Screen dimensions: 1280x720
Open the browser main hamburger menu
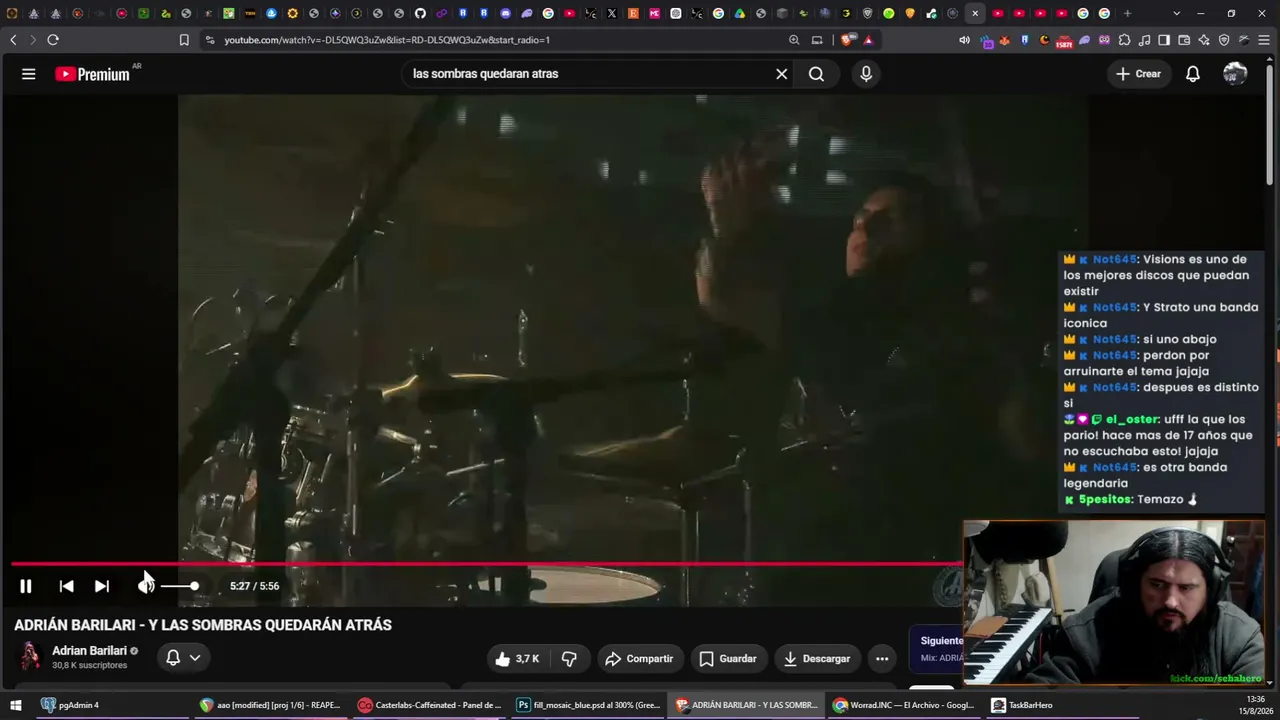[x=1264, y=40]
